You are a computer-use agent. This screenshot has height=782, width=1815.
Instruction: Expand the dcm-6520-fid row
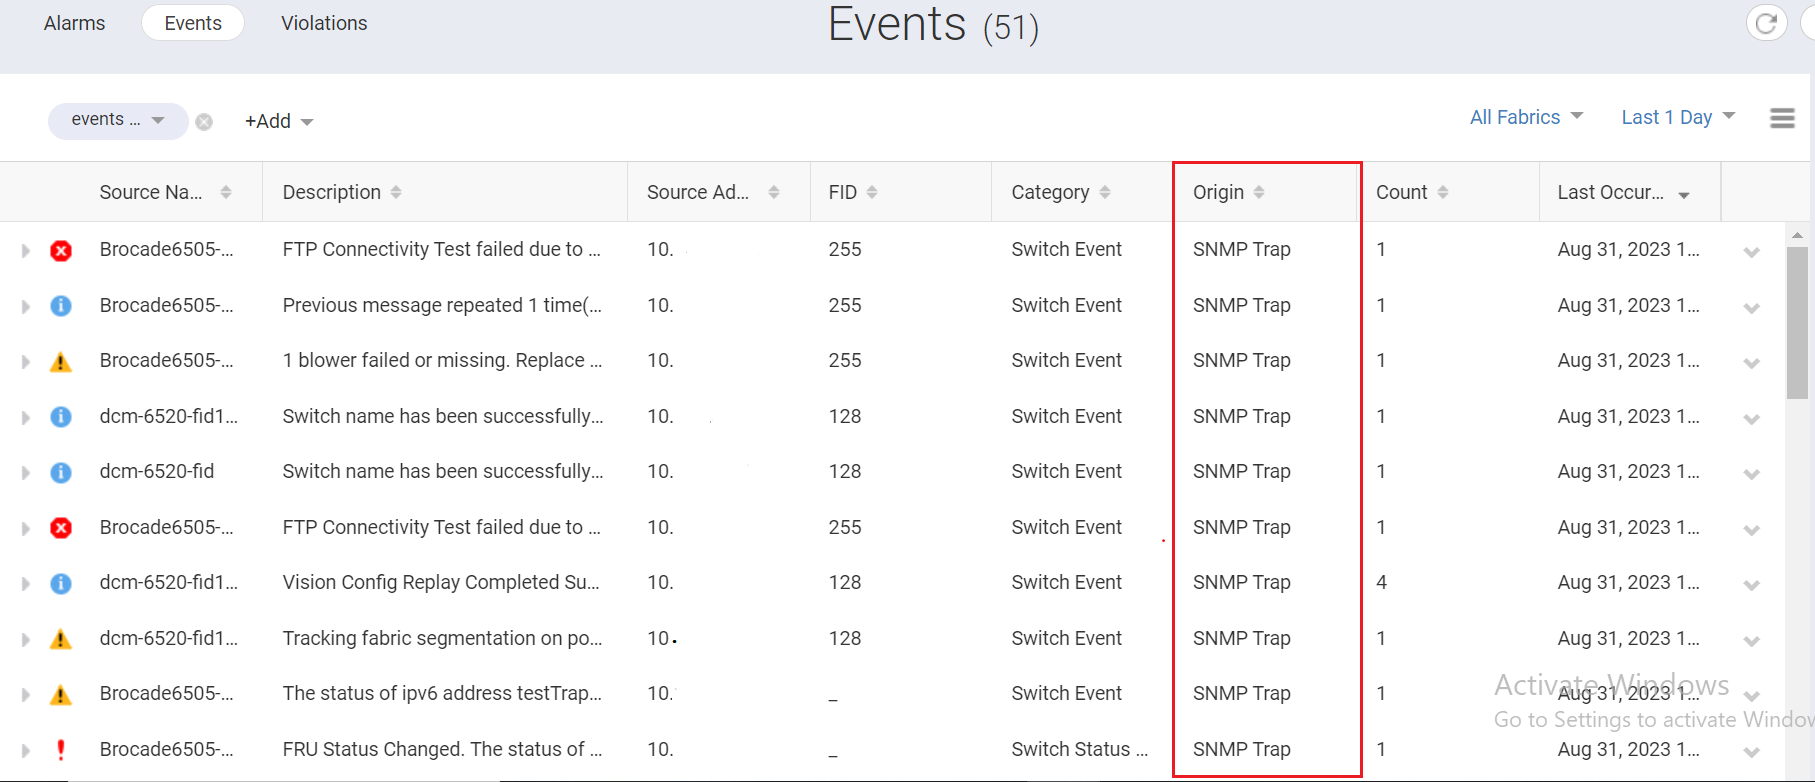tap(26, 472)
